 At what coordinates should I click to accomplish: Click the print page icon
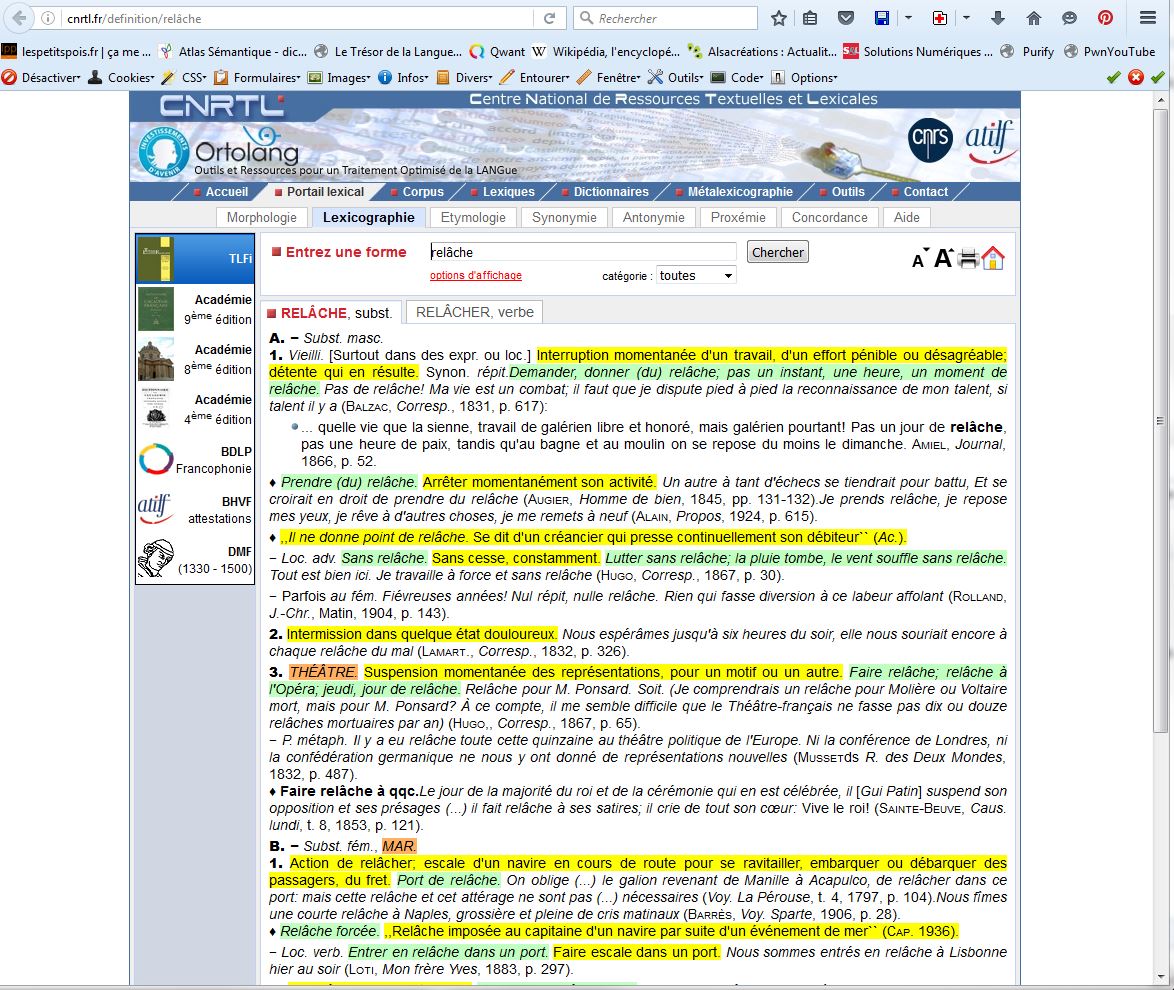coord(968,259)
